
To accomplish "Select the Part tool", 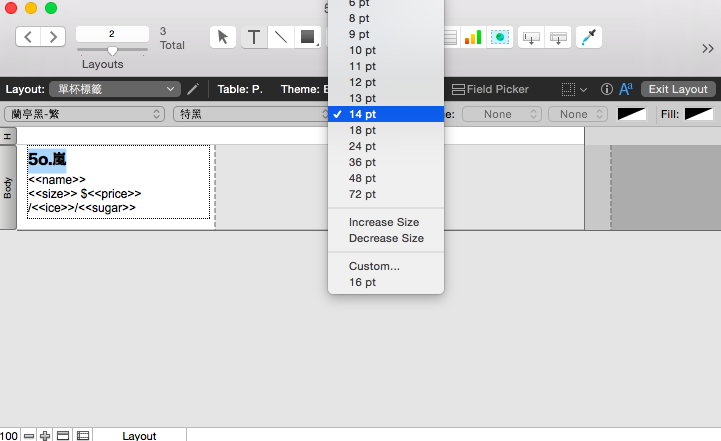I will pyautogui.click(x=558, y=37).
